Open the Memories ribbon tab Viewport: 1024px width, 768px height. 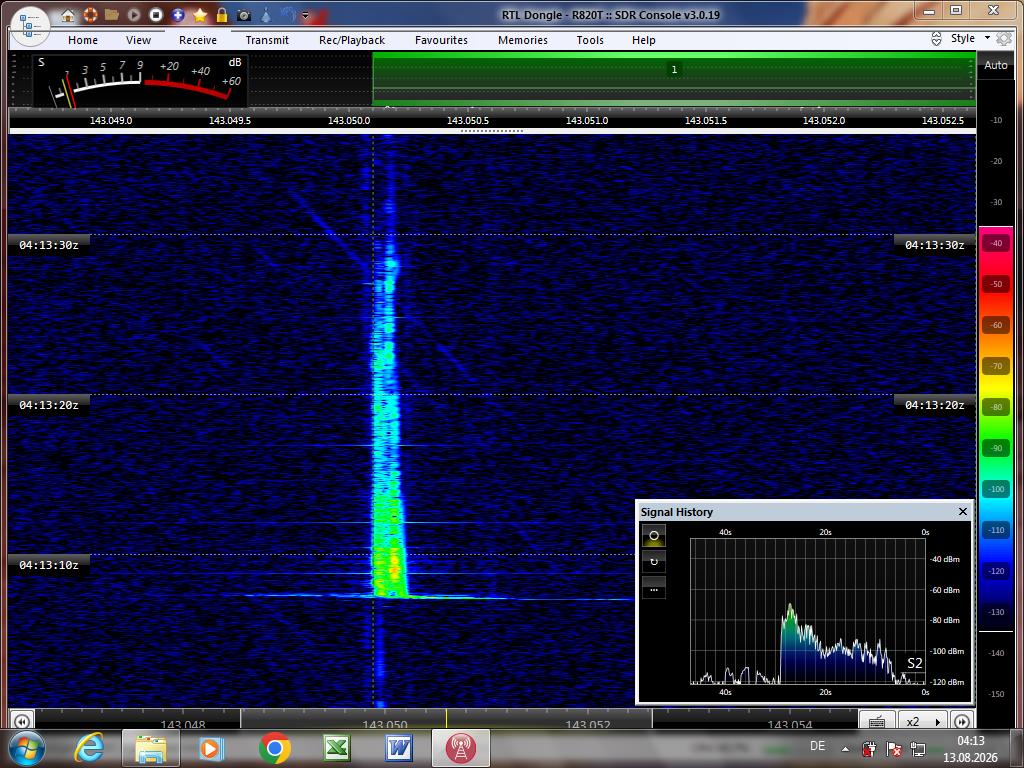click(523, 40)
